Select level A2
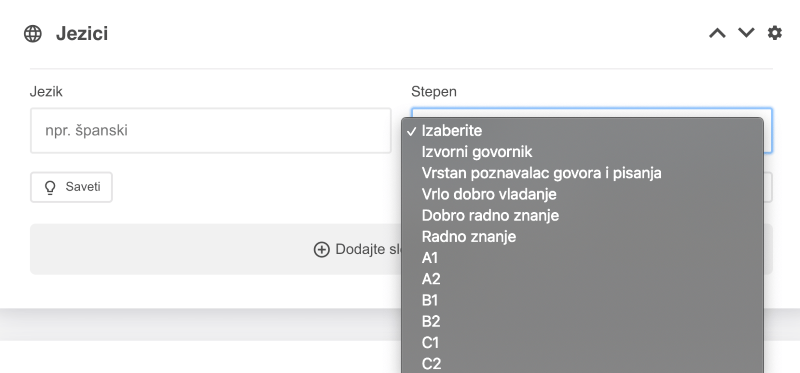Viewport: 800px width, 373px height. pyautogui.click(x=582, y=279)
